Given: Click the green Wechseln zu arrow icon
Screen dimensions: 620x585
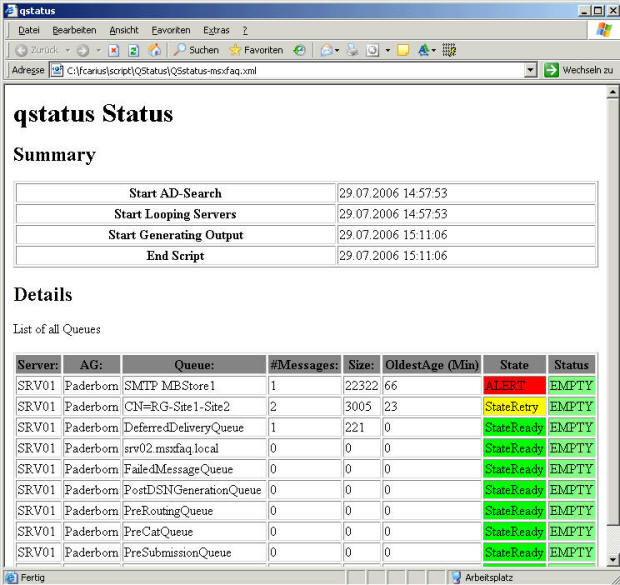Looking at the screenshot, I should click(x=551, y=70).
